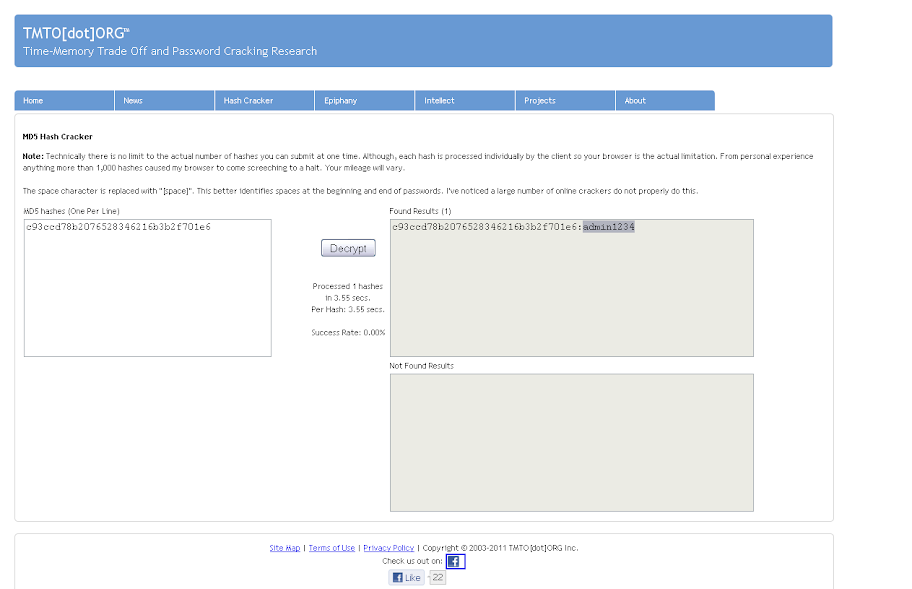Click the Facebook icon beside "Check us out on"
912x589 pixels.
pos(455,562)
